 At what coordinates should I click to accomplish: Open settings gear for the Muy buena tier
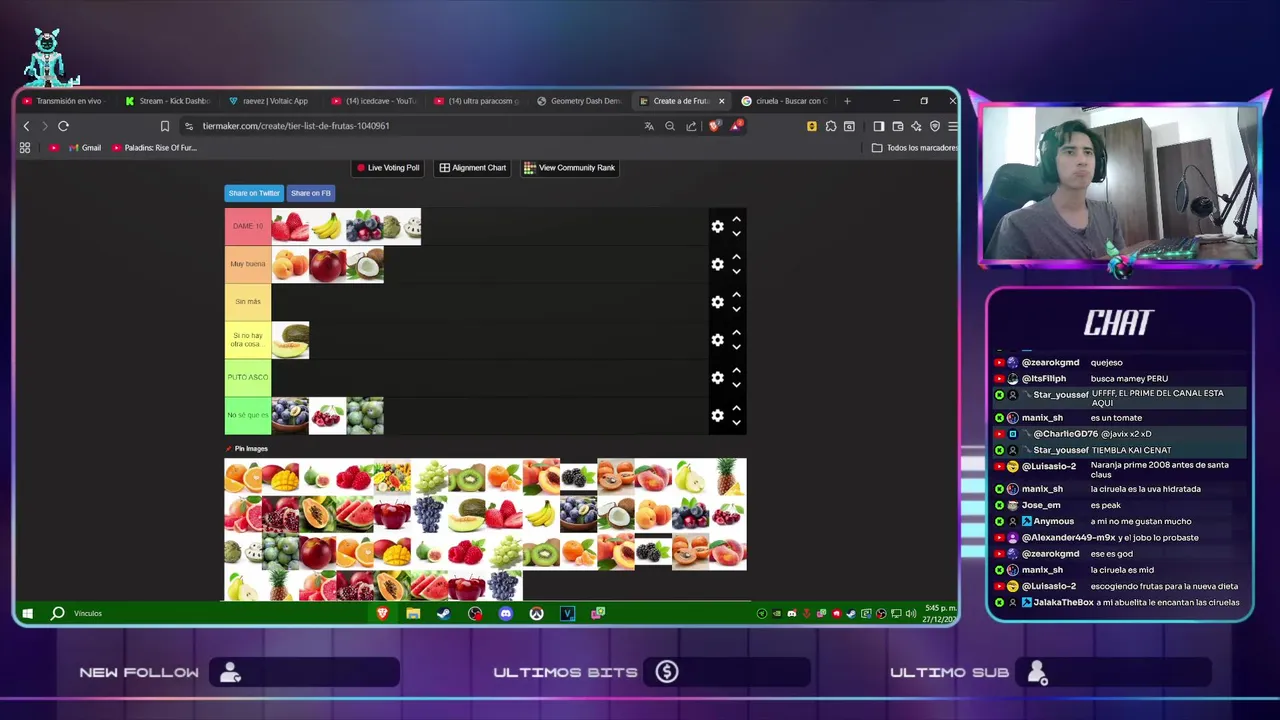coord(717,264)
